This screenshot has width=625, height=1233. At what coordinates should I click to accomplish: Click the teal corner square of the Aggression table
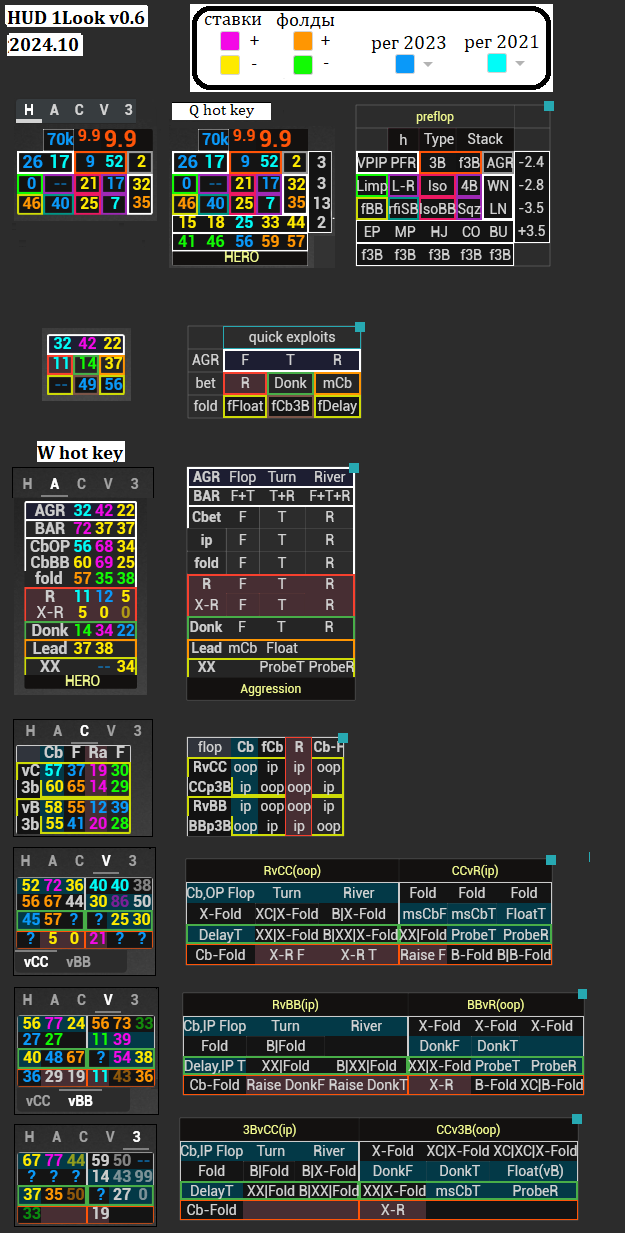353,467
